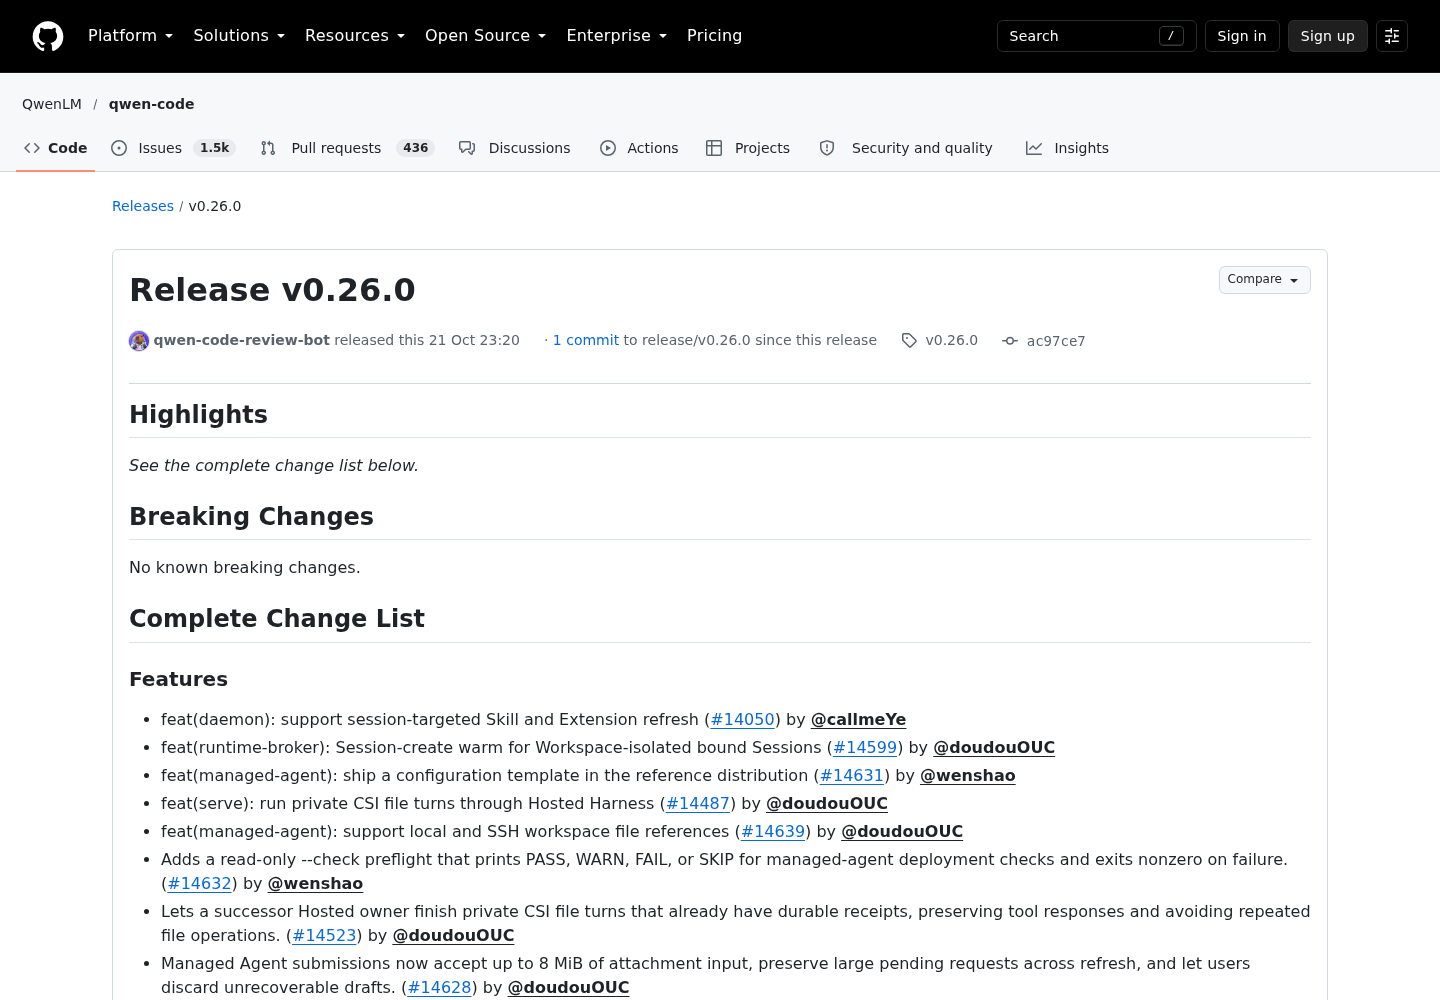Open pull request #14050 link
This screenshot has width=1440, height=1000.
(x=743, y=720)
